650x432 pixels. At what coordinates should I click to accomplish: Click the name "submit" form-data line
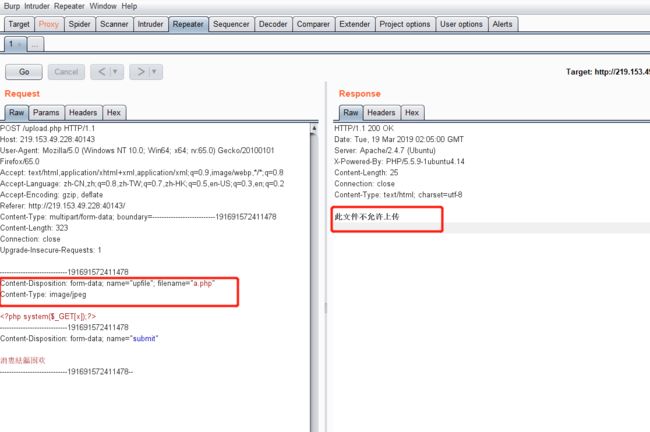point(79,339)
